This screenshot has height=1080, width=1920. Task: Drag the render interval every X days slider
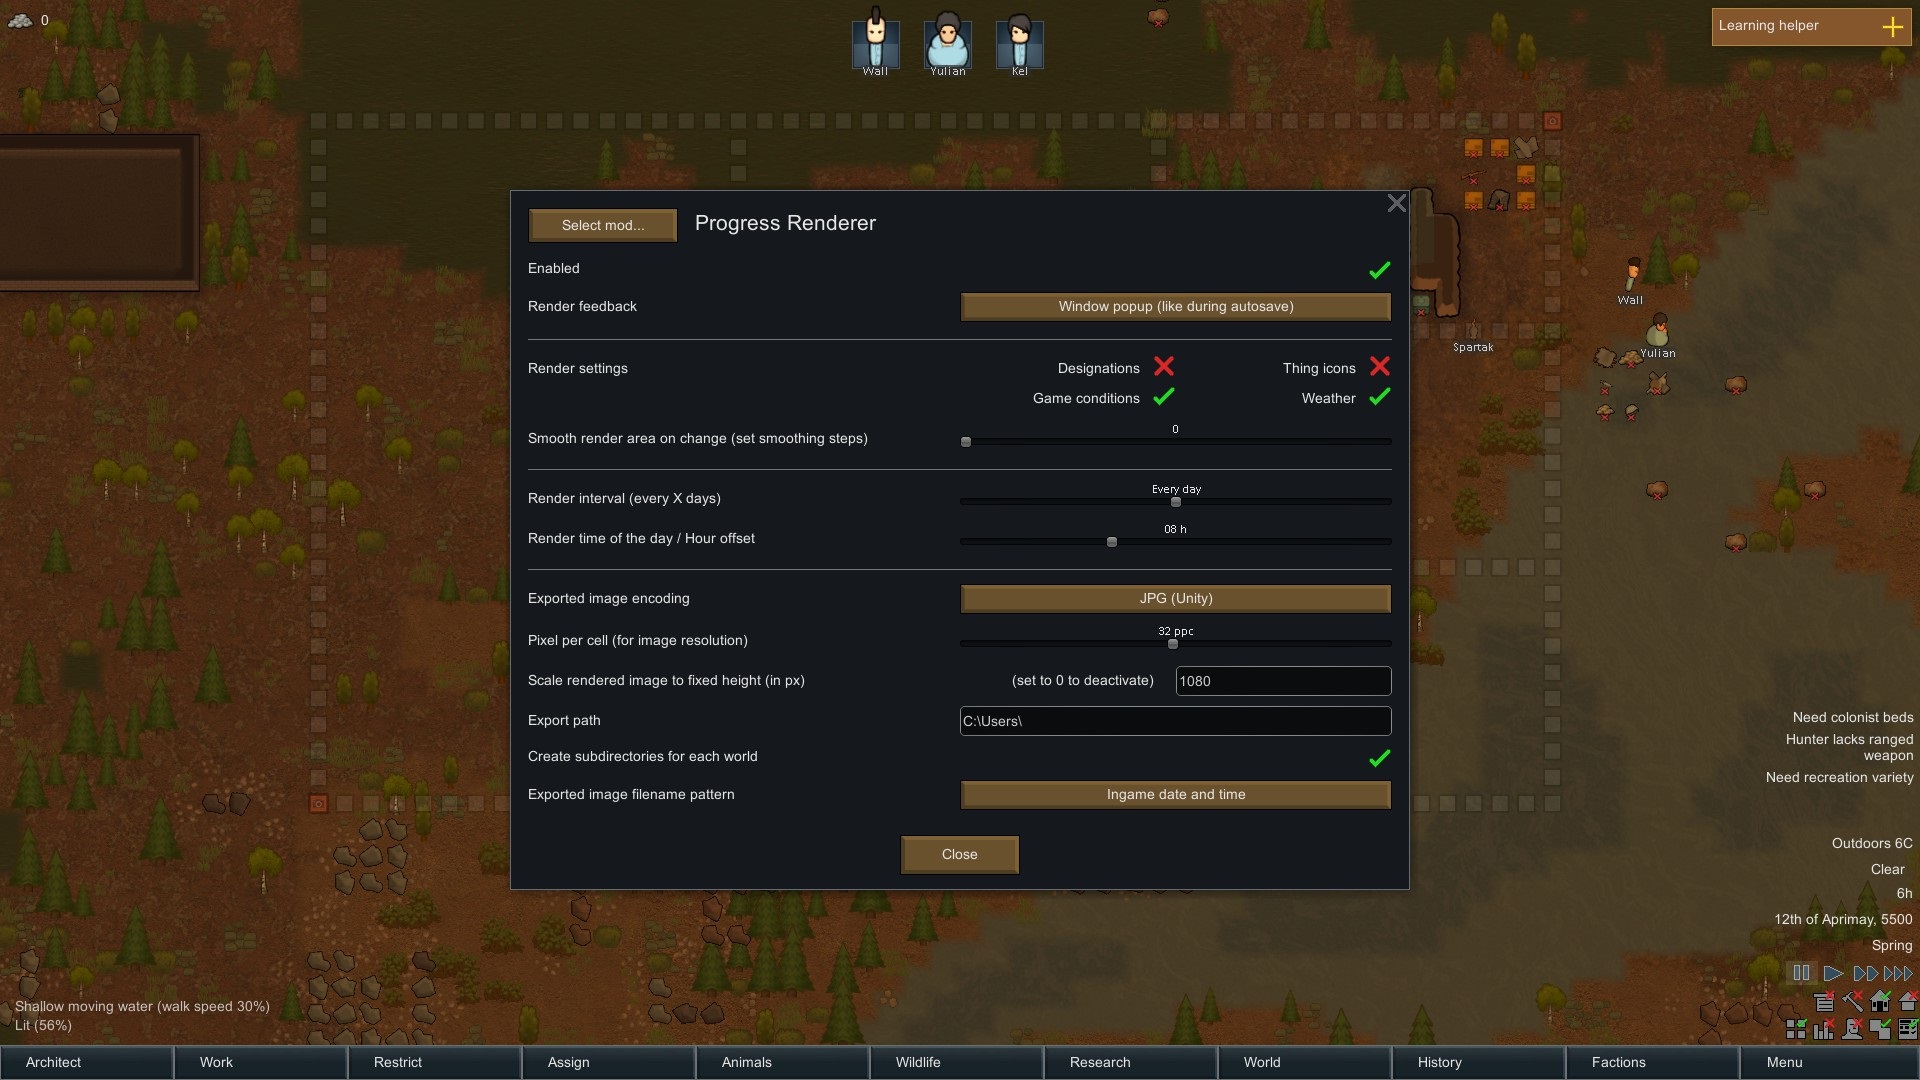coord(1175,502)
